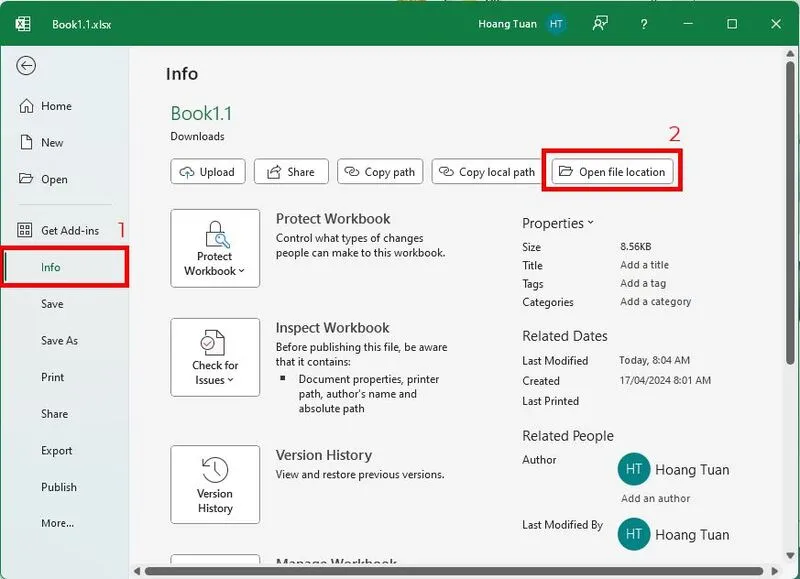
Task: Choose Save in the sidebar
Action: point(52,304)
